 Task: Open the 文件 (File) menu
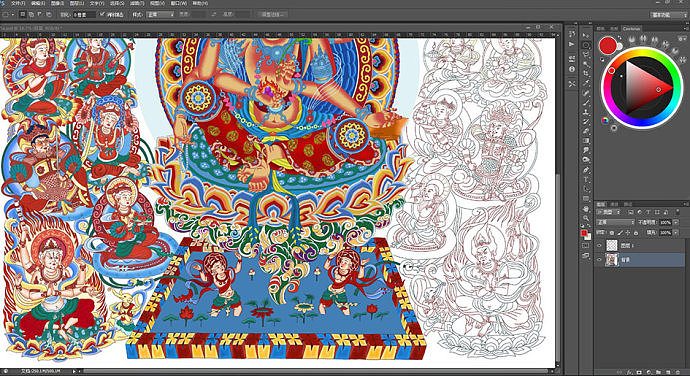(x=18, y=3)
